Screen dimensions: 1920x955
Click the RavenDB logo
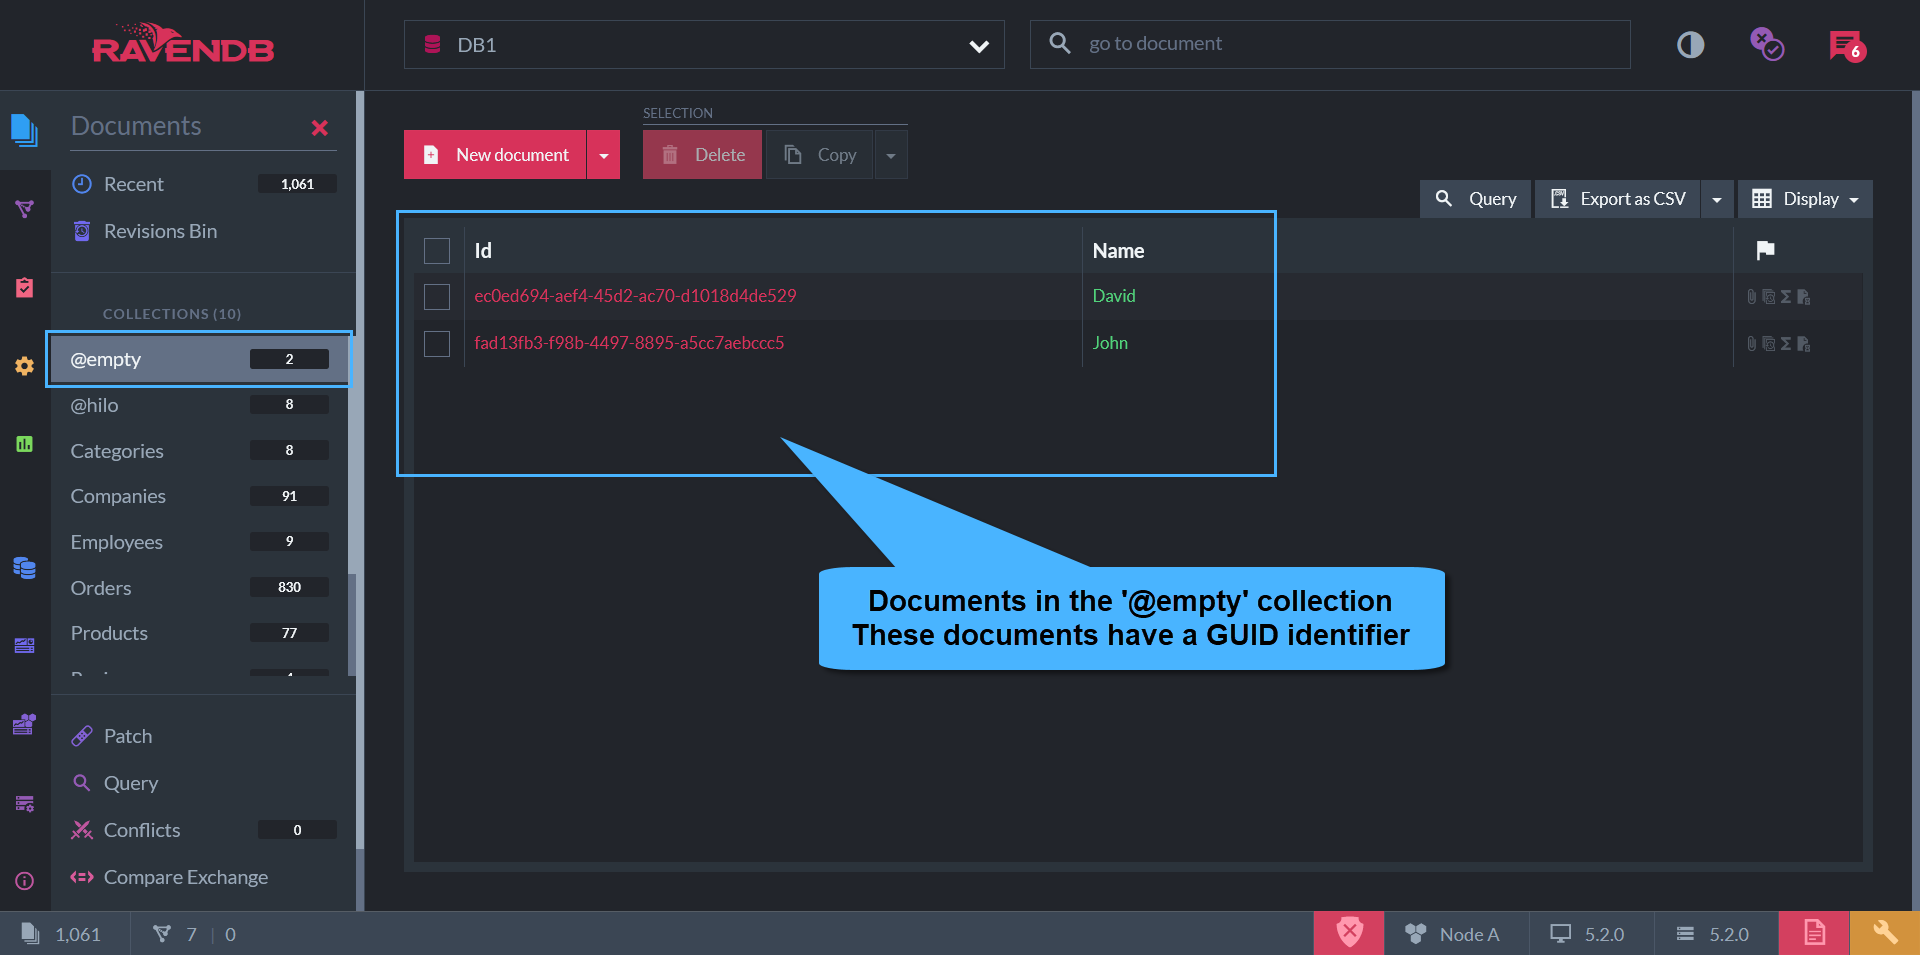tap(183, 43)
